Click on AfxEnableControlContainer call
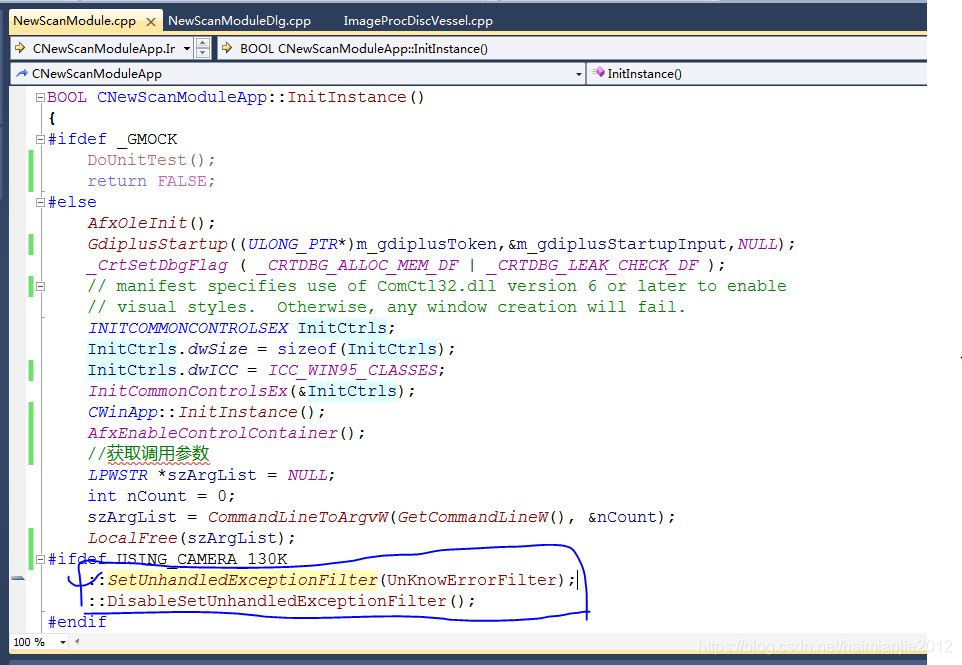The width and height of the screenshot is (962, 665). 213,433
